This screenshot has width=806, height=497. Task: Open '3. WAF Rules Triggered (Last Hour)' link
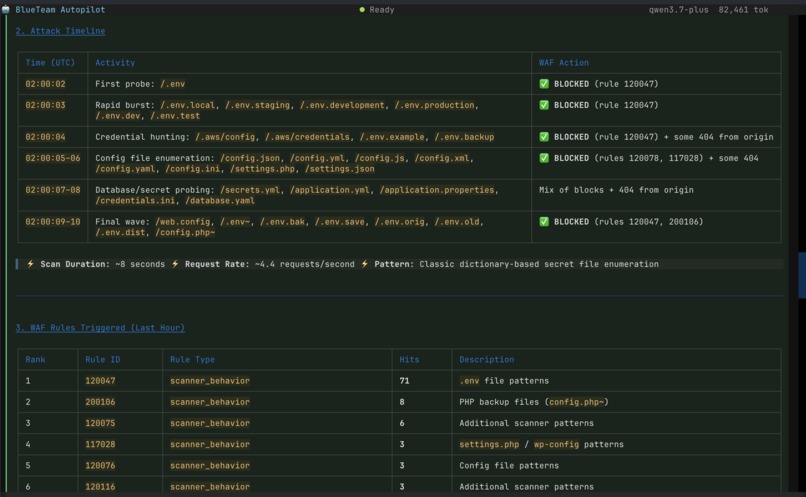[100, 327]
